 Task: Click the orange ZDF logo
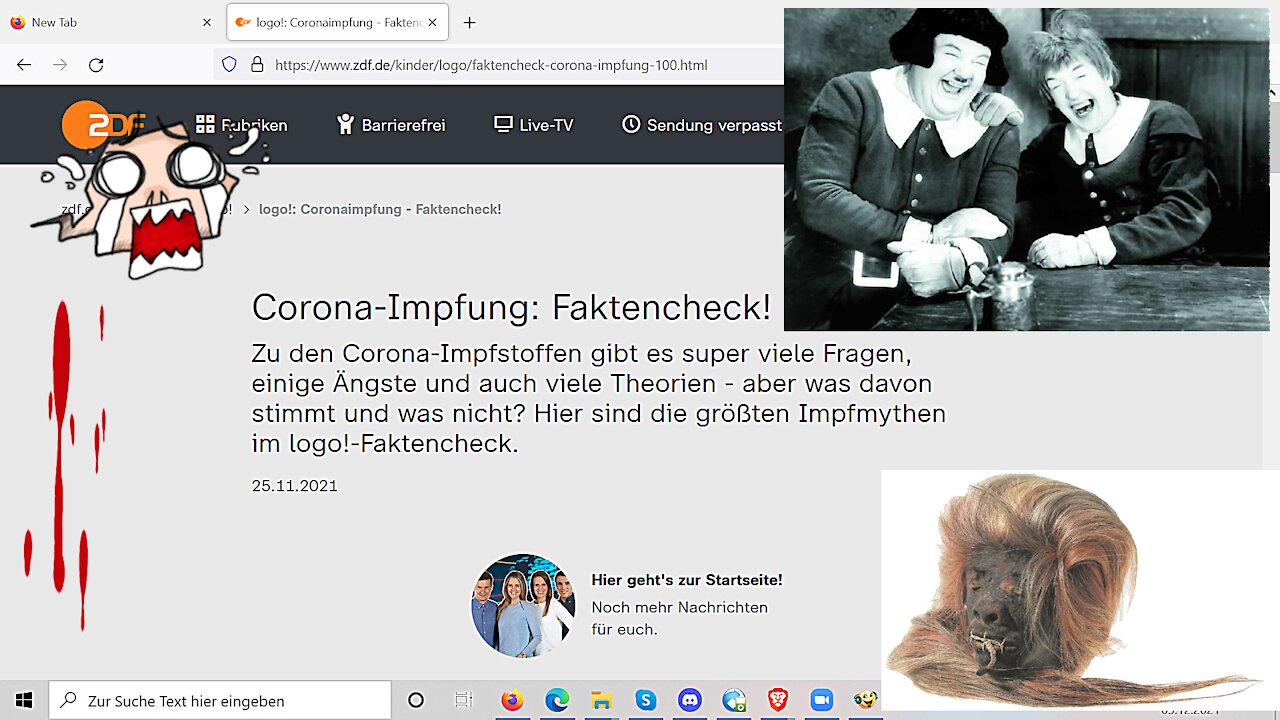[x=103, y=125]
